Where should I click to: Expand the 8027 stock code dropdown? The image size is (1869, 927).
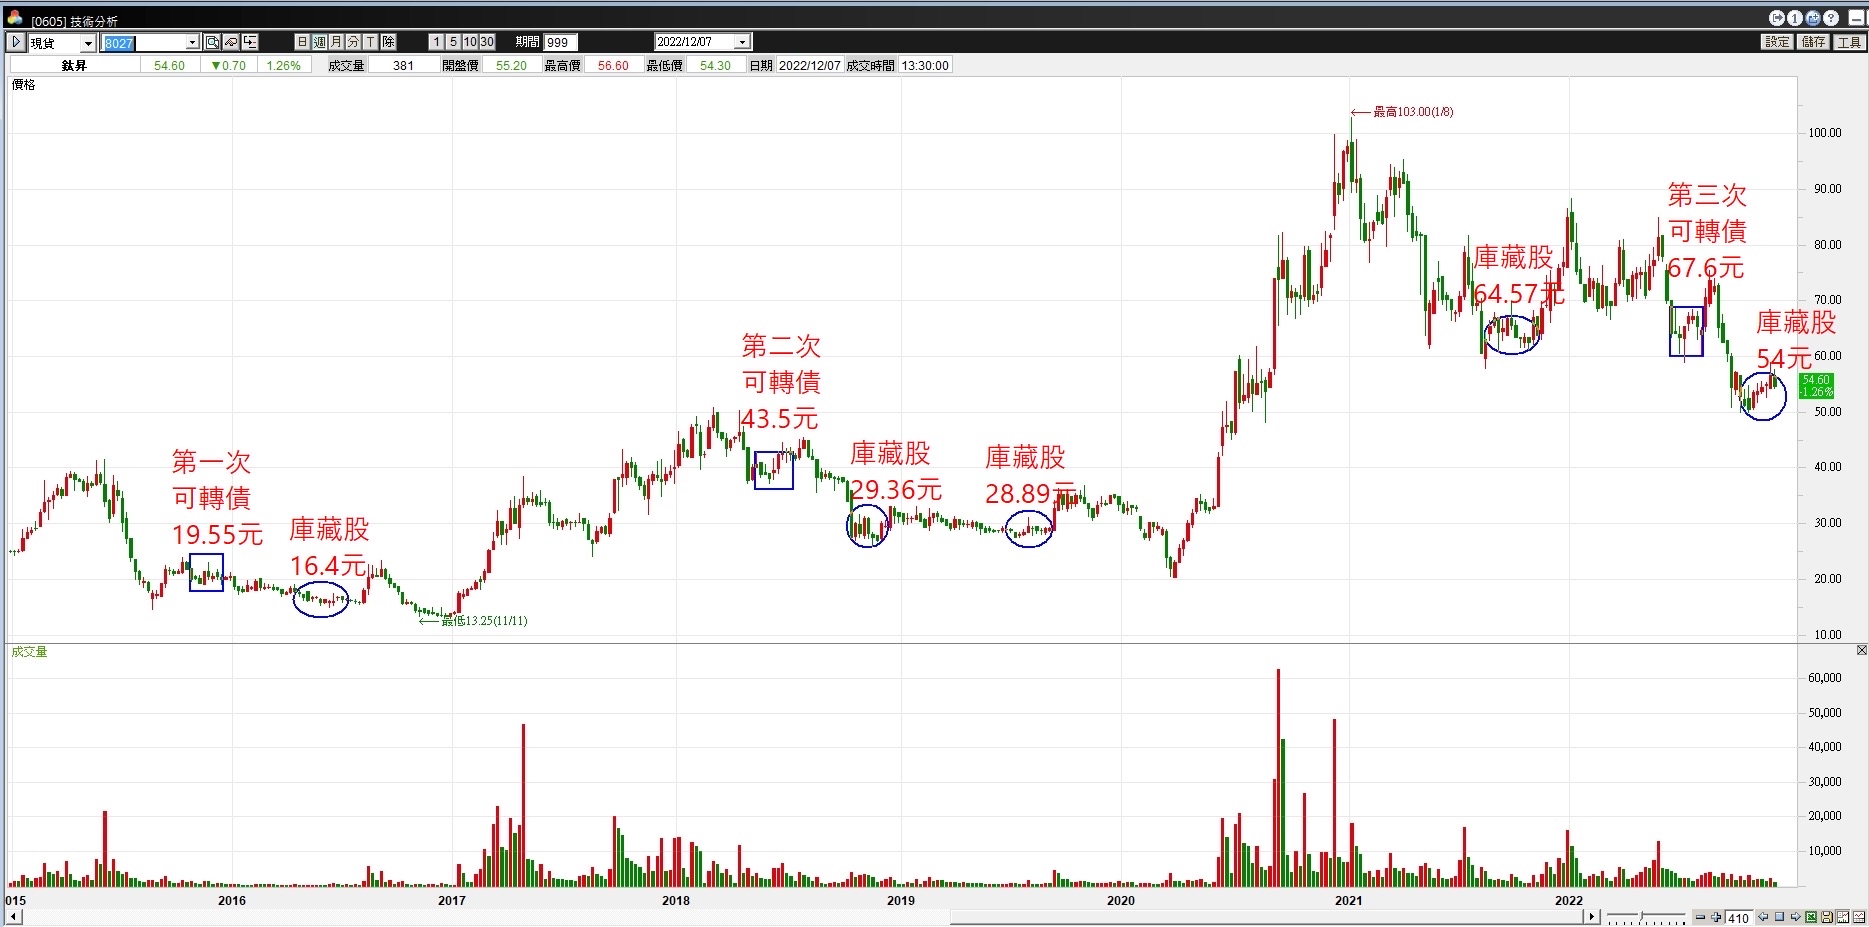pyautogui.click(x=192, y=43)
